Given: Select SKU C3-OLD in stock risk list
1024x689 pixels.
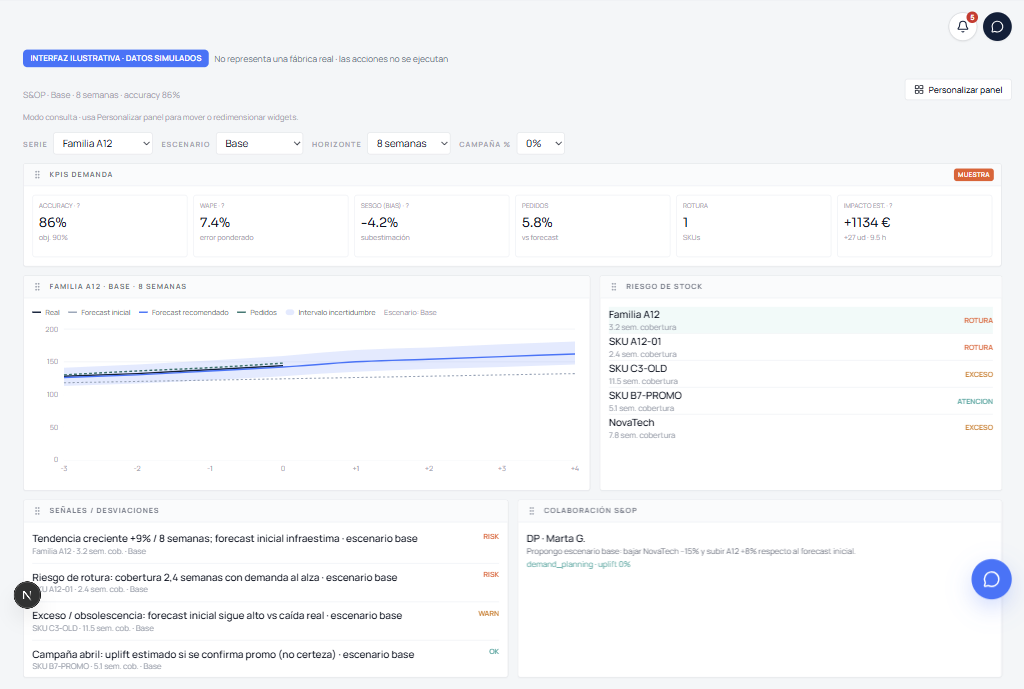Looking at the screenshot, I should pos(800,374).
